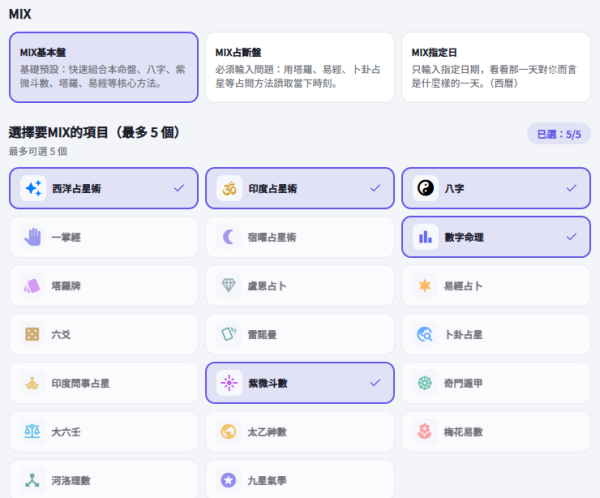Click the 選擇要MIX的項目 section heading
Viewport: 600px width, 498px height.
pyautogui.click(x=94, y=132)
